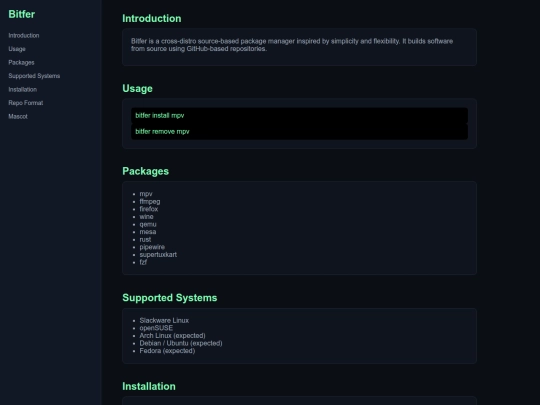The height and width of the screenshot is (405, 540).
Task: Click 'Fedora (expected)' list item
Action: click(167, 351)
